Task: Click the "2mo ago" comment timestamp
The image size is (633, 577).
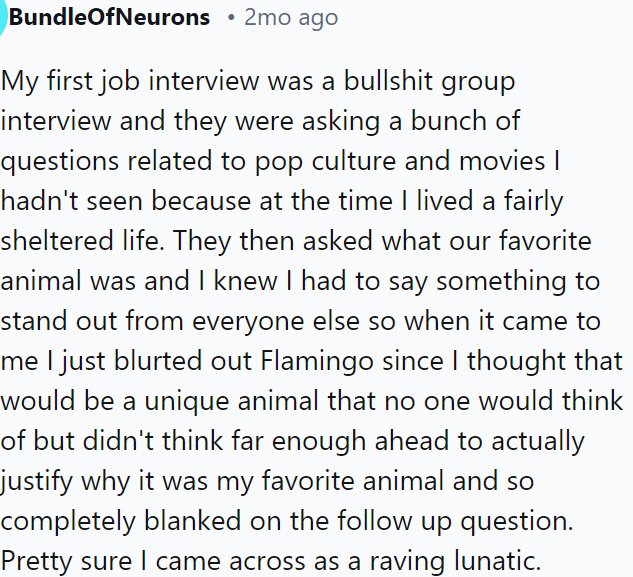Action: (x=291, y=18)
